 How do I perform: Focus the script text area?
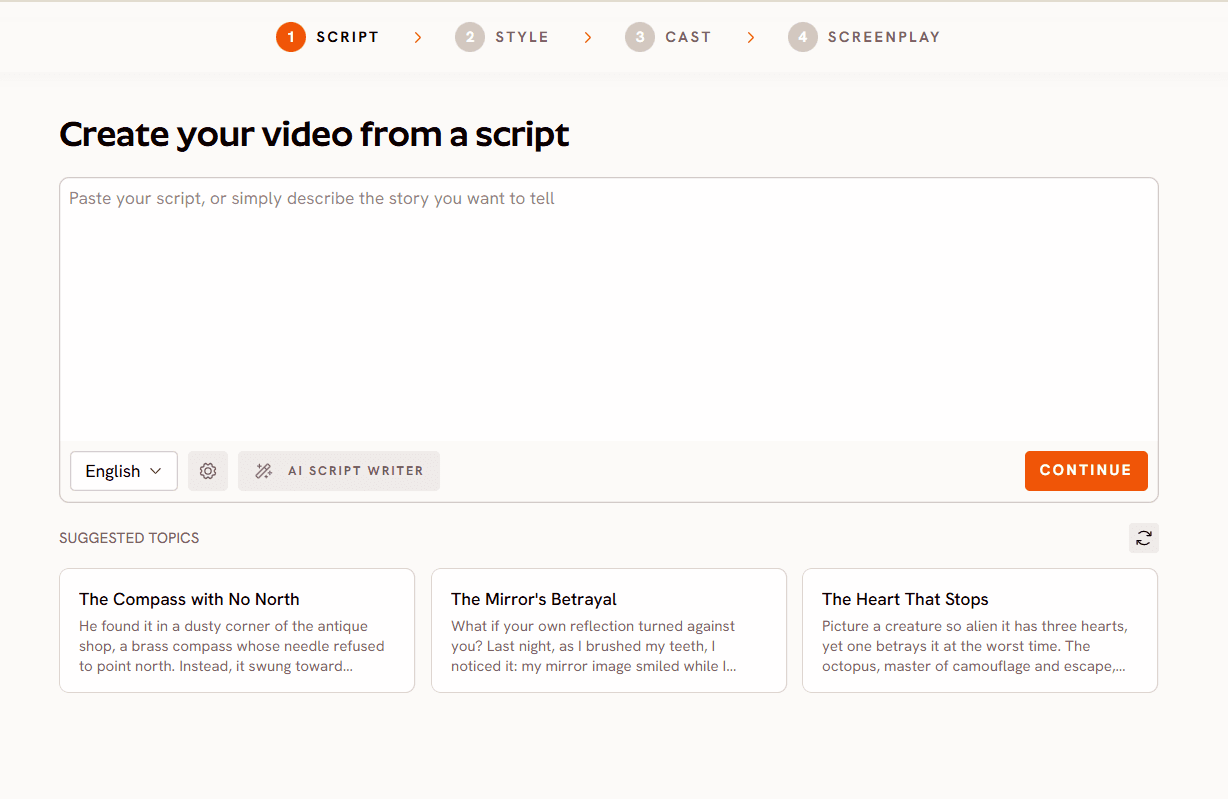point(609,310)
